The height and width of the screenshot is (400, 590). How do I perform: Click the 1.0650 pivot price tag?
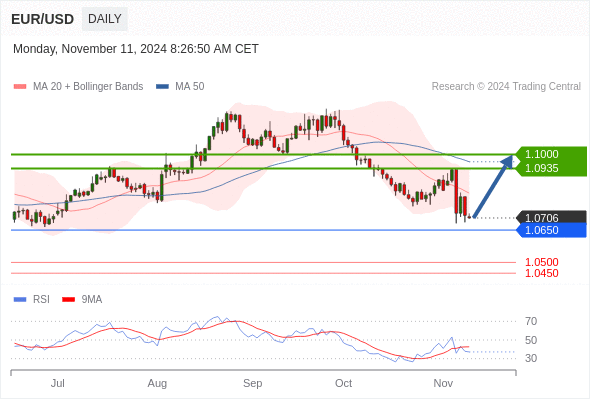(x=551, y=230)
